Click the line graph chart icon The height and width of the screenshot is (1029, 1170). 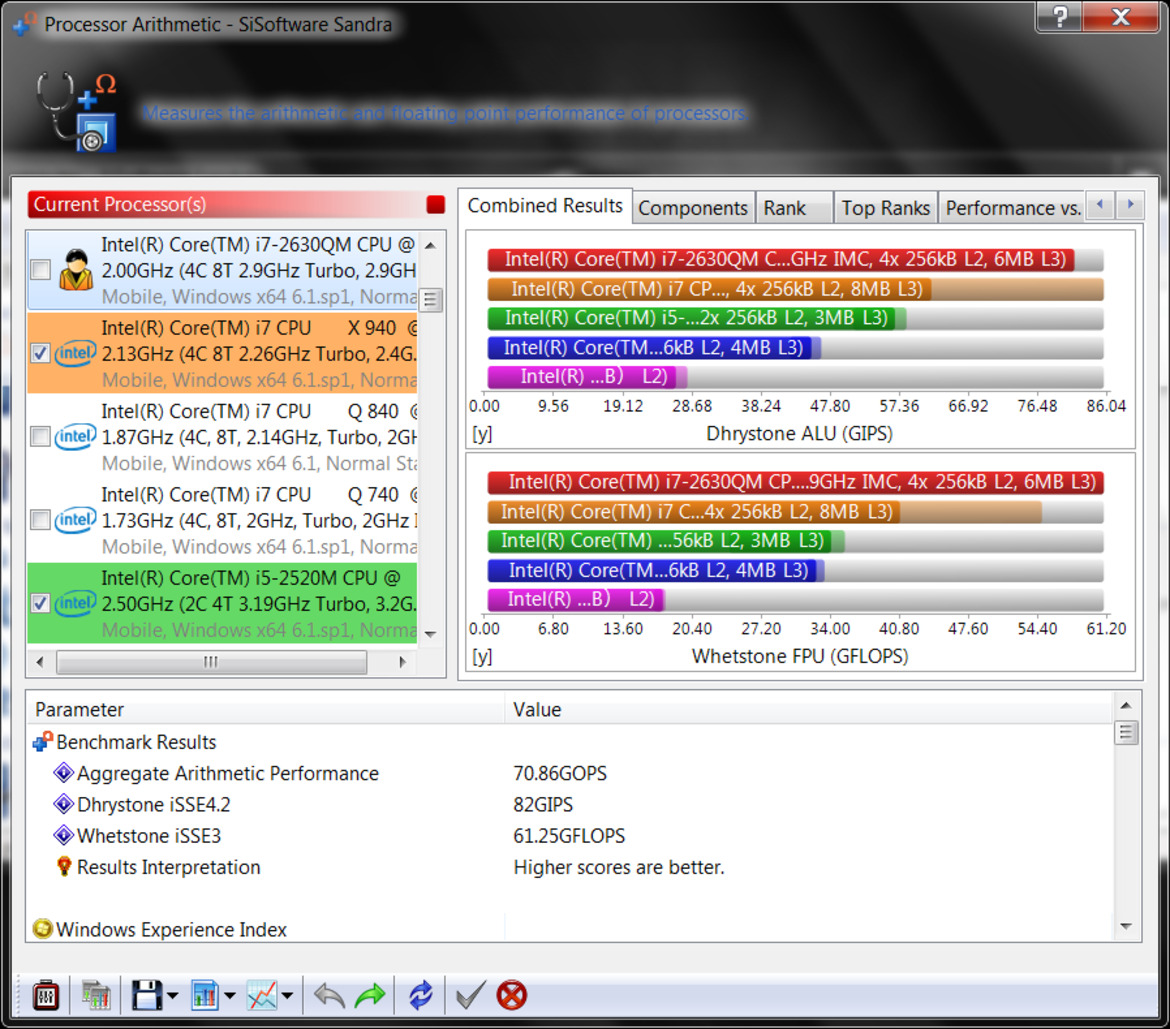tap(262, 995)
